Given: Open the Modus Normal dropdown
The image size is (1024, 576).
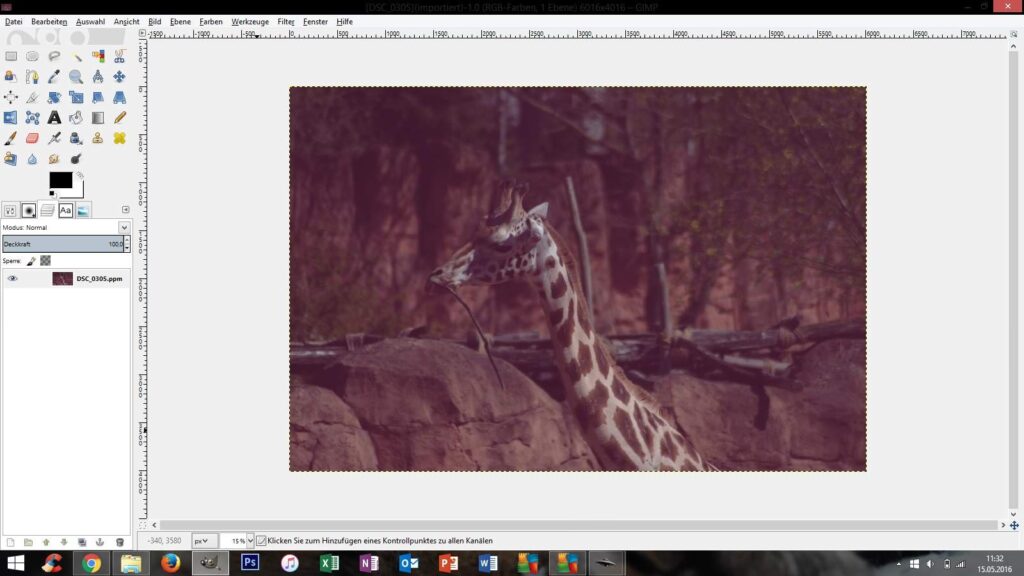Looking at the screenshot, I should tap(124, 227).
